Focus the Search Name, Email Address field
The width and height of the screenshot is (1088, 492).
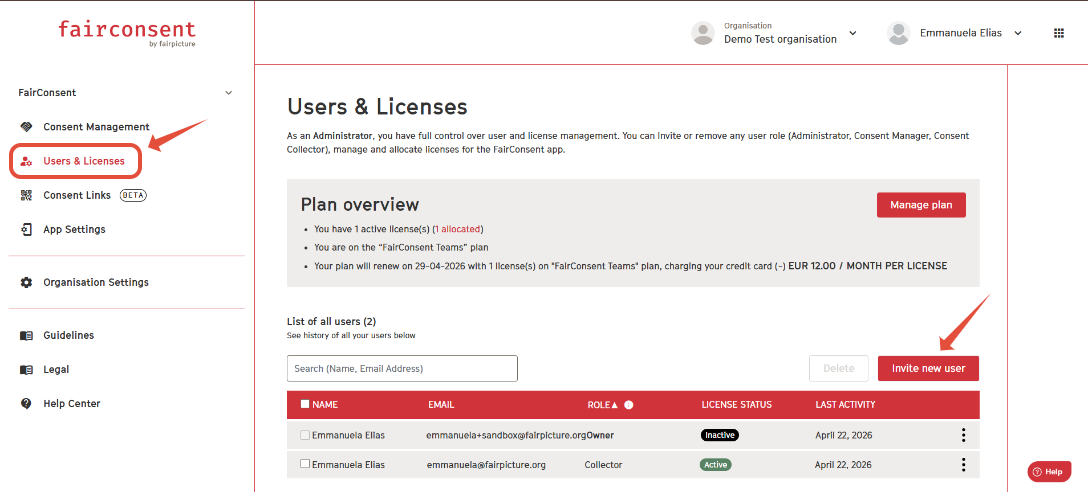[x=402, y=368]
